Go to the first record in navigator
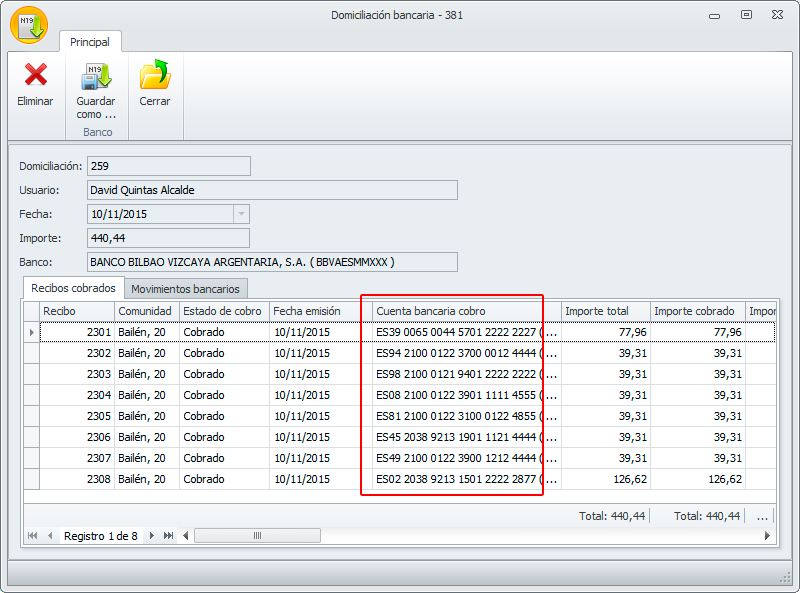Image resolution: width=800 pixels, height=593 pixels. (32, 536)
